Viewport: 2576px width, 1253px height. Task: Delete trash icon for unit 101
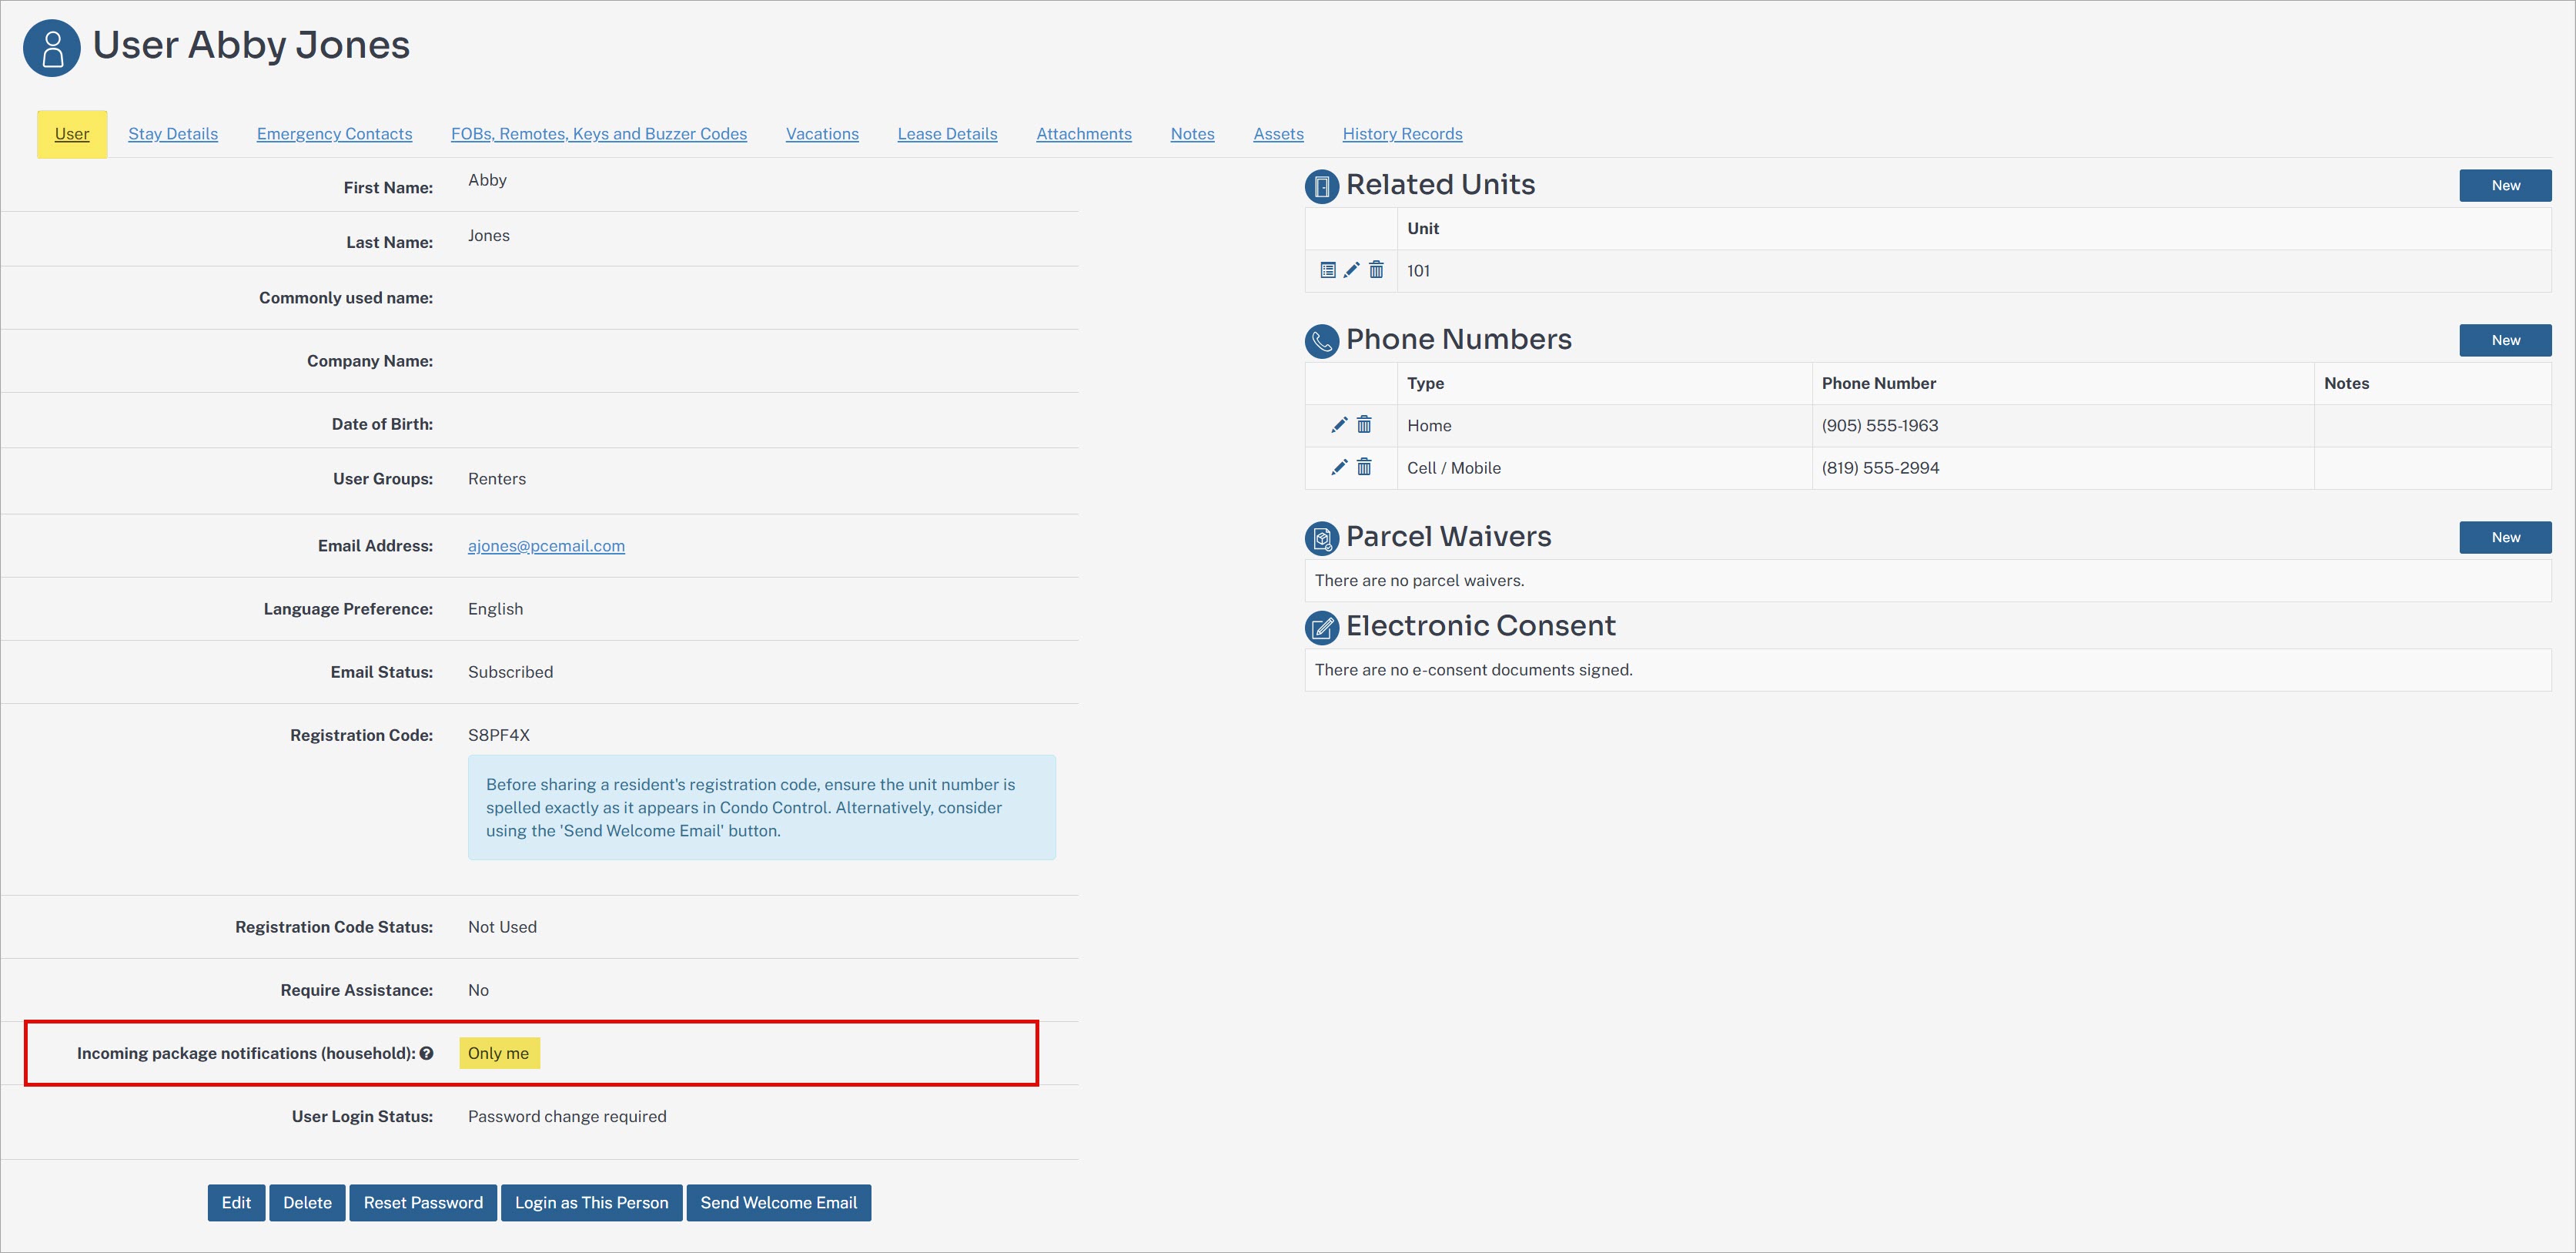1376,270
